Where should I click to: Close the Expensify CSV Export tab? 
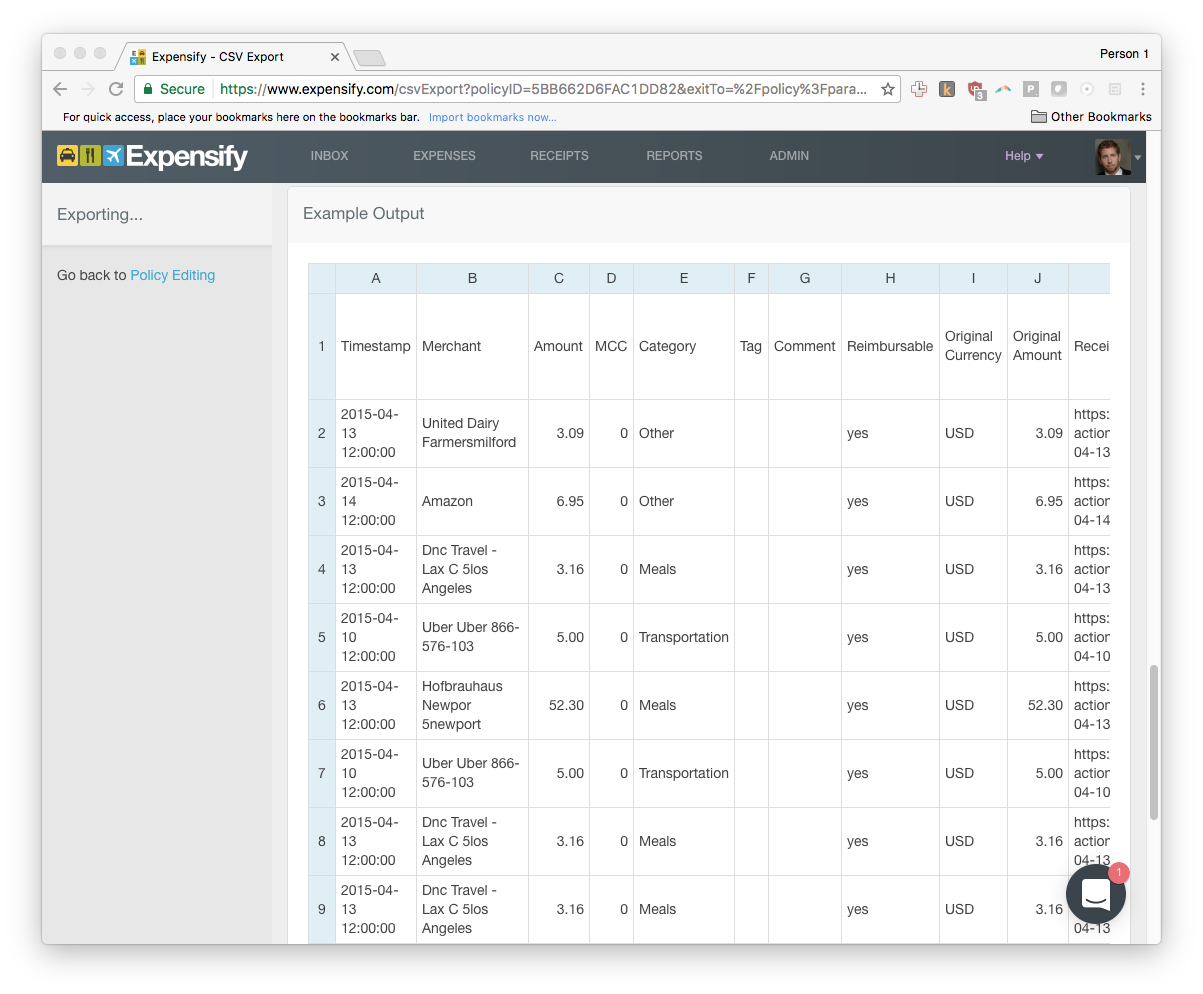(x=335, y=57)
